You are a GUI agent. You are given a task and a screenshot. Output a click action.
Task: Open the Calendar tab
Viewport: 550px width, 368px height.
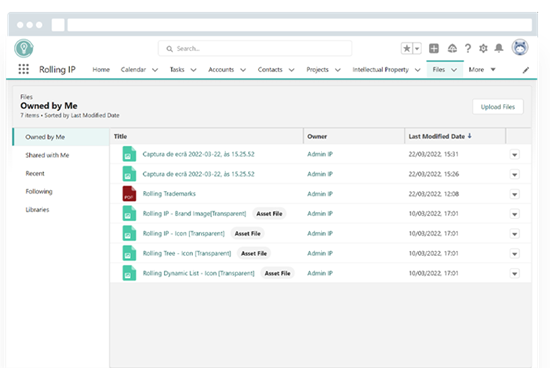pos(133,69)
